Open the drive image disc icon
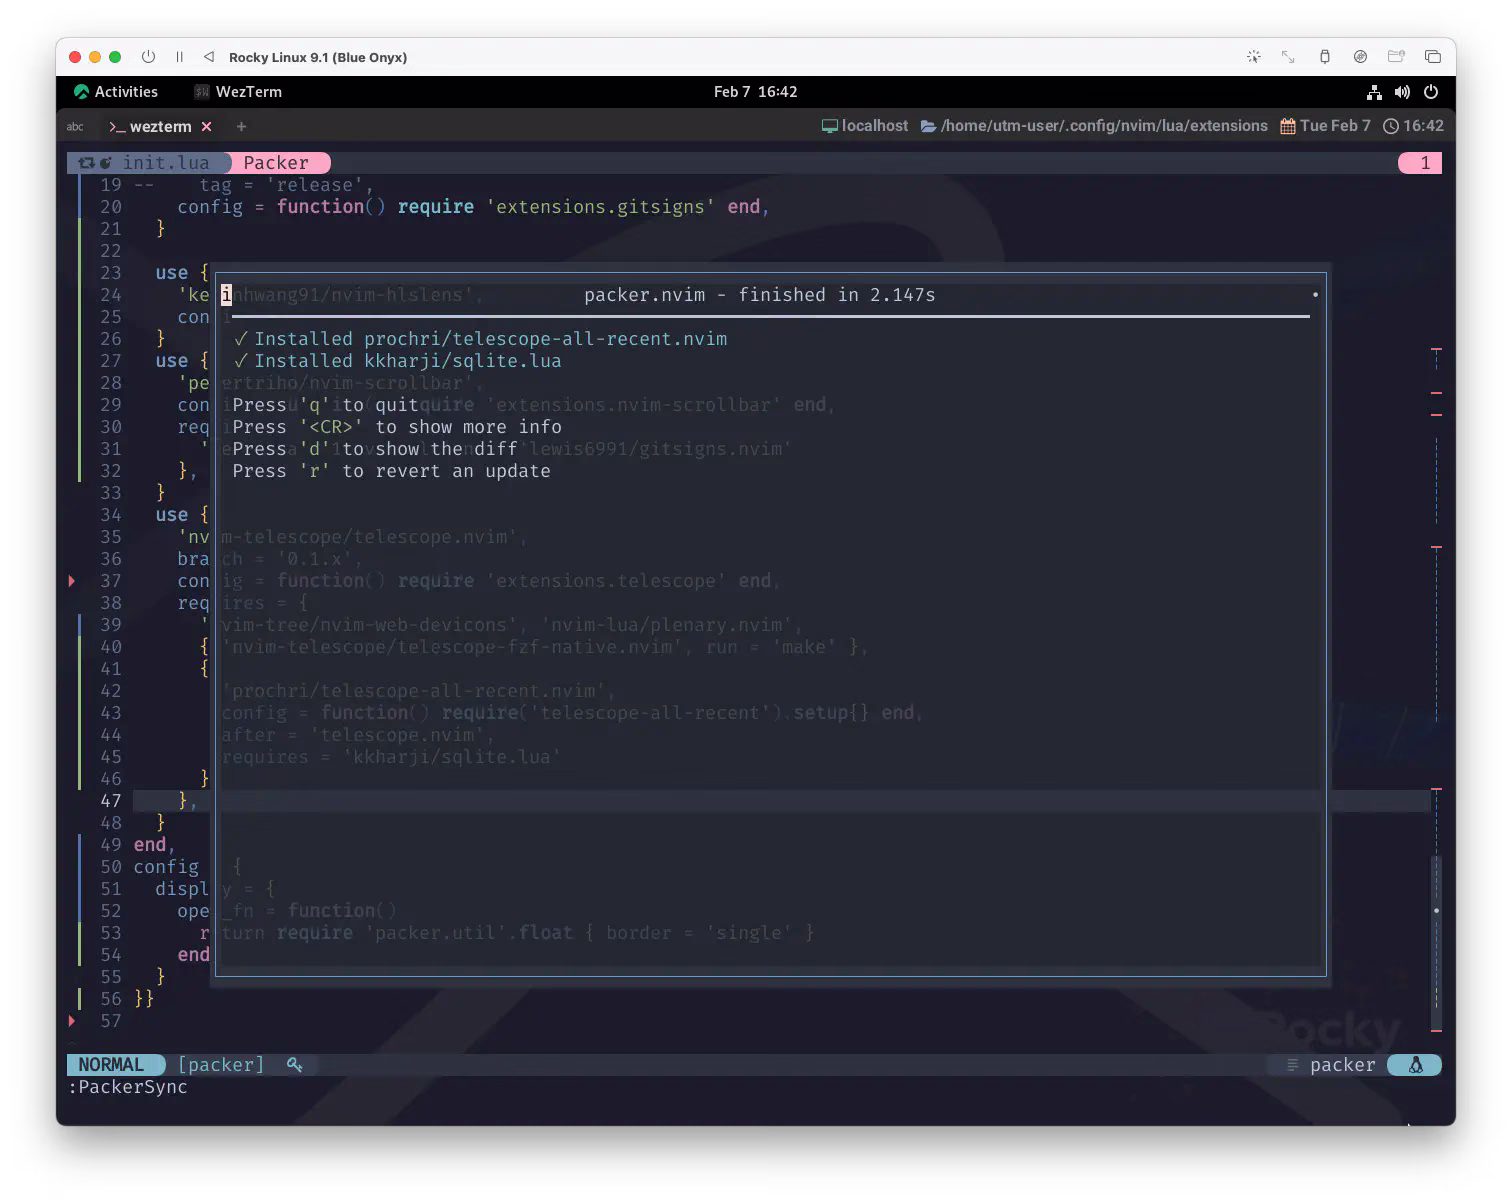1512x1200 pixels. click(1360, 57)
